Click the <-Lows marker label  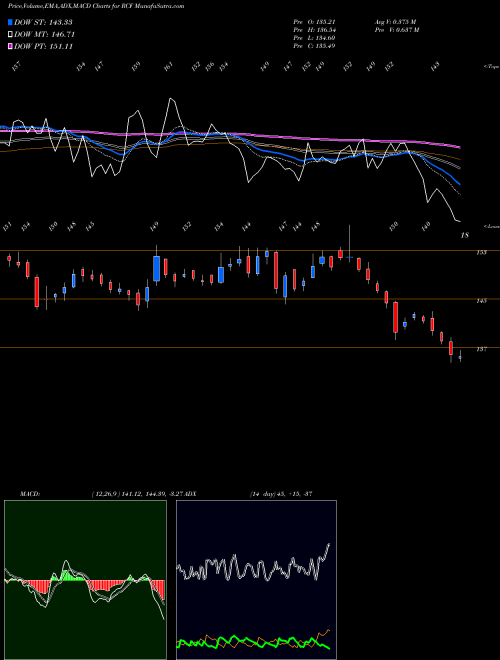[x=491, y=227]
